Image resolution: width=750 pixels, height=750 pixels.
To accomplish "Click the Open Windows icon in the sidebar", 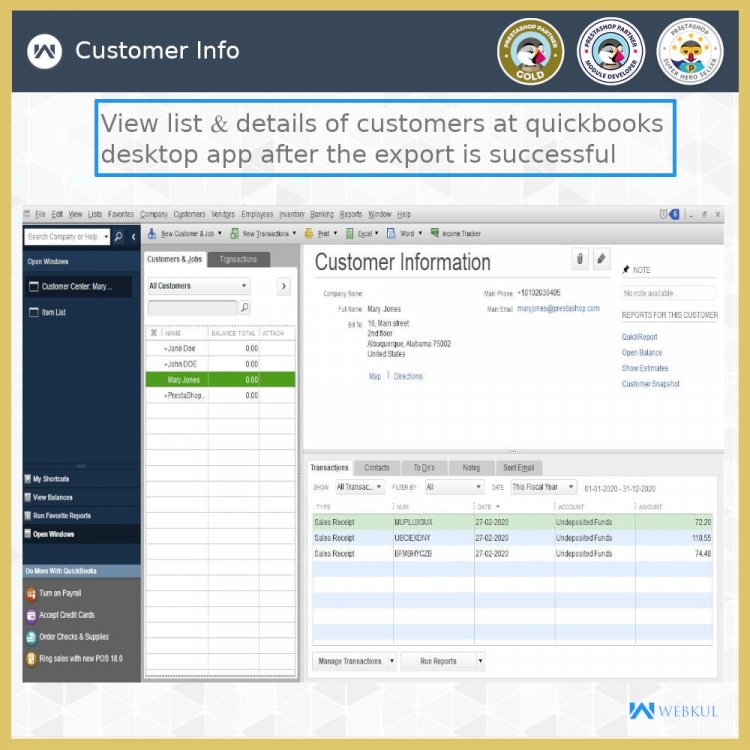I will pos(28,534).
